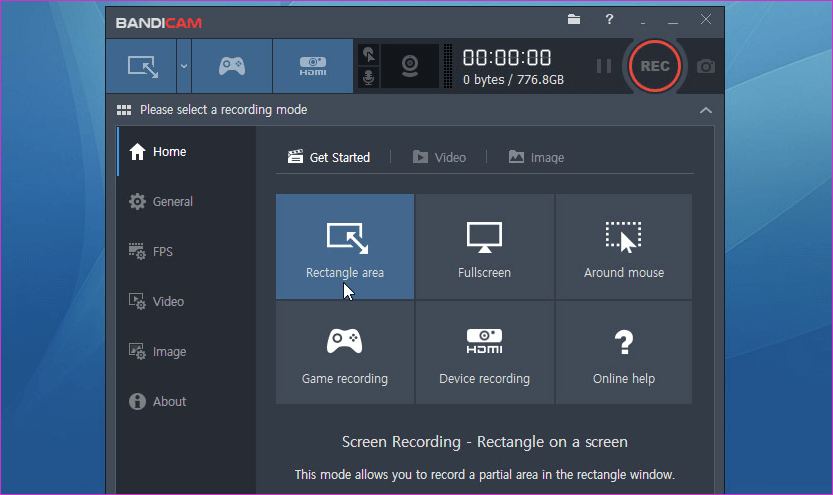Image resolution: width=833 pixels, height=495 pixels.
Task: Click the grid icon beside recording mode text
Action: point(124,110)
